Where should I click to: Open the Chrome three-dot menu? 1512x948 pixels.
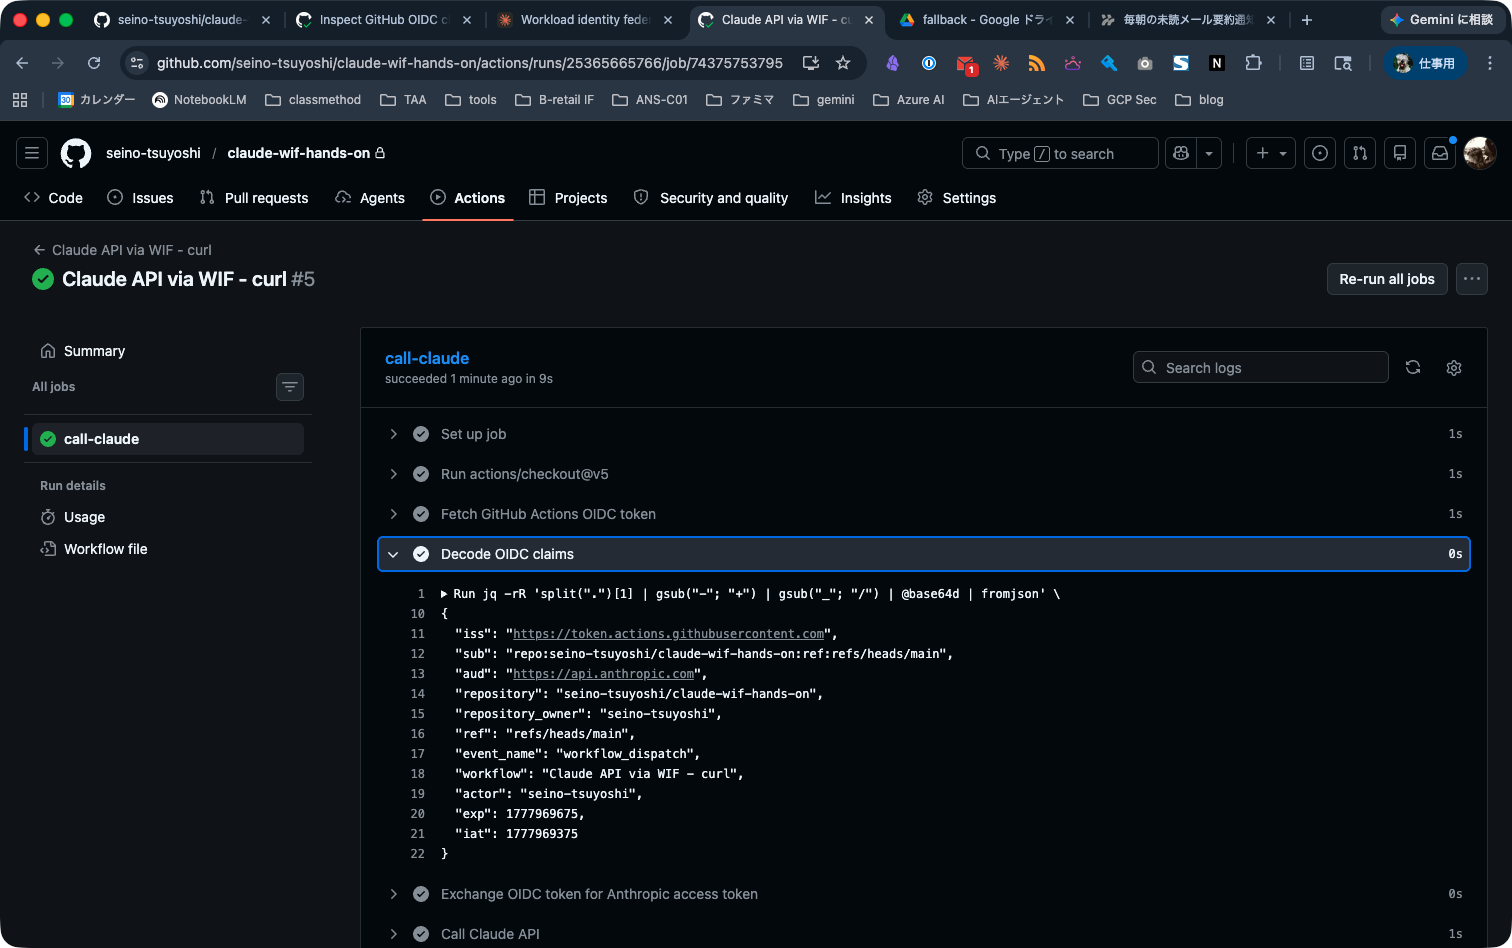1490,63
